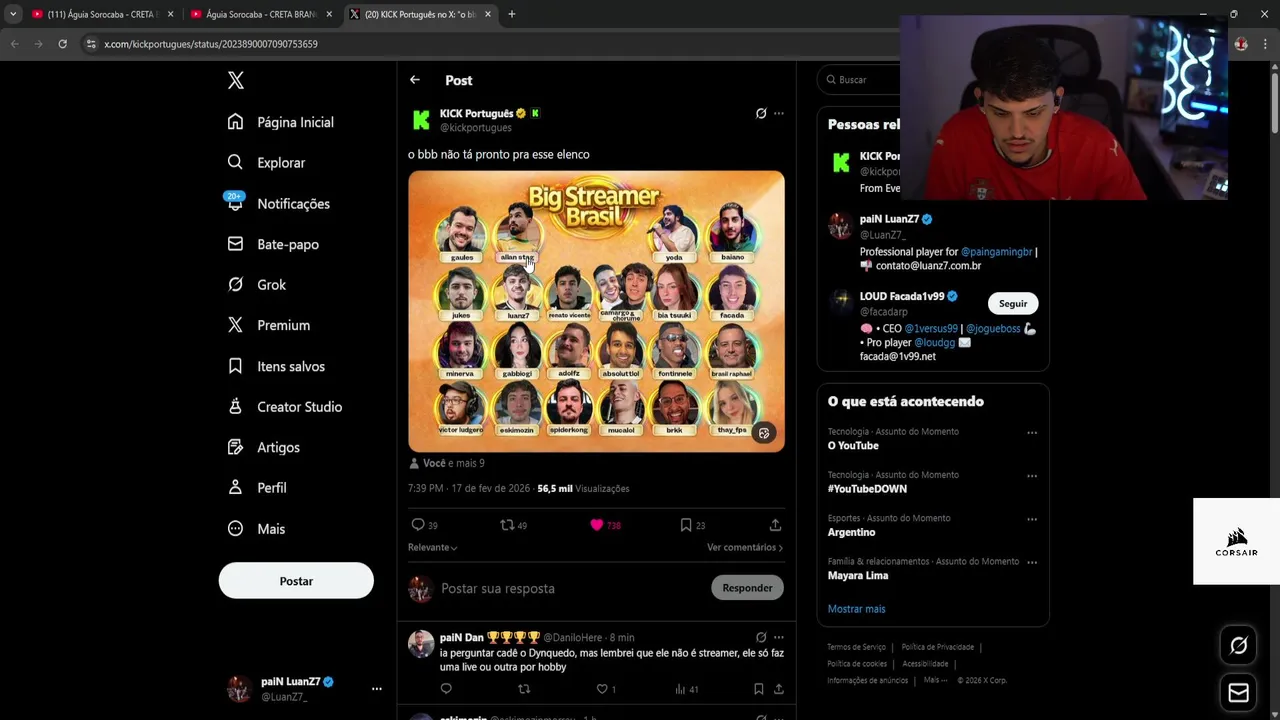Open the Relevante sort dropdown
1280x720 pixels.
[x=433, y=548]
